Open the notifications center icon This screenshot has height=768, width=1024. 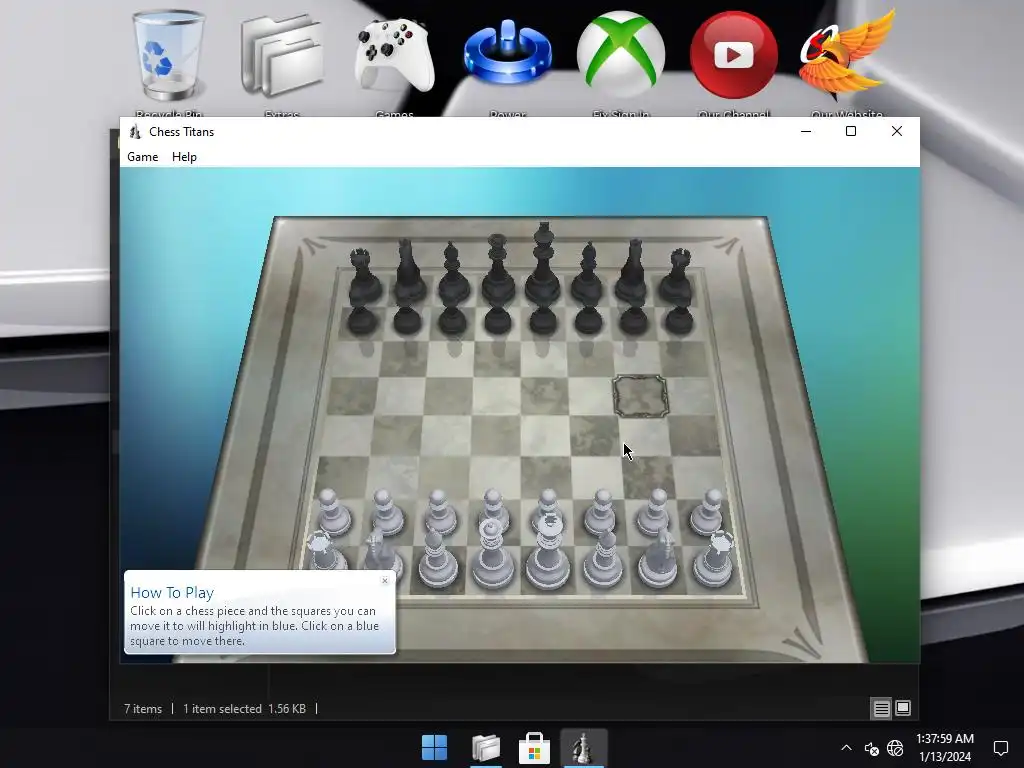[x=1000, y=748]
